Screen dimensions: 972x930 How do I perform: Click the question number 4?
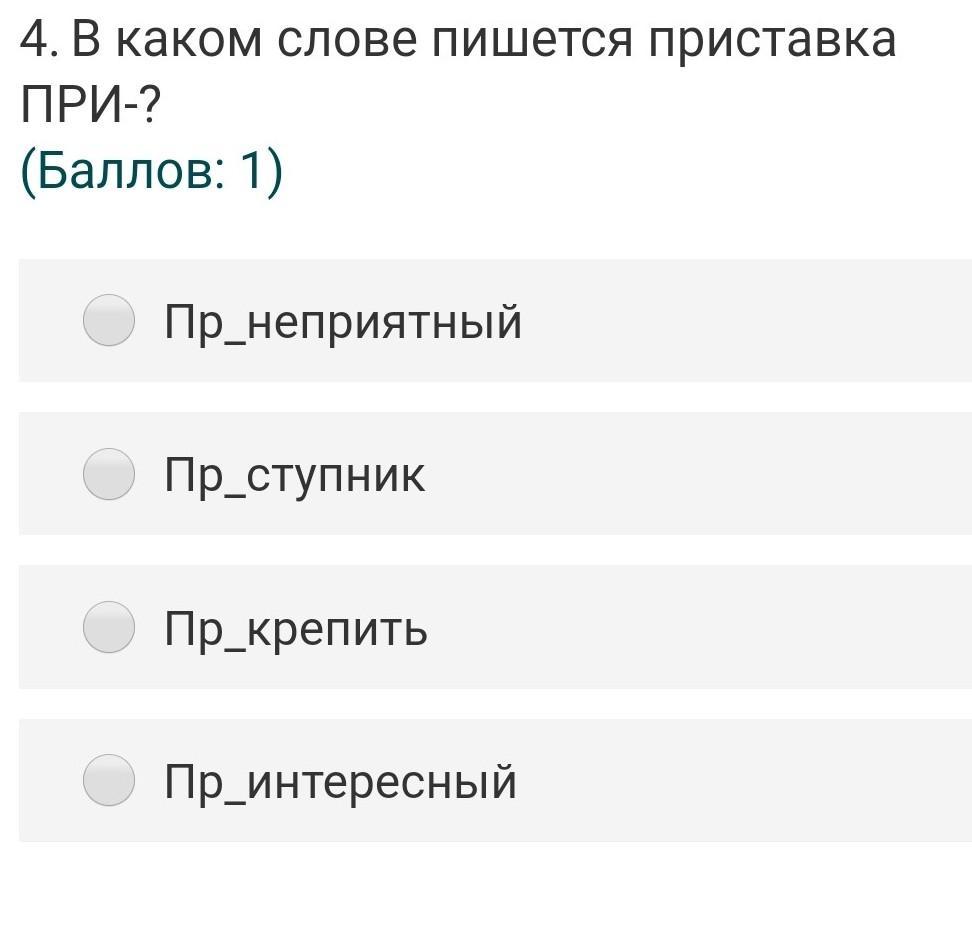click(34, 40)
